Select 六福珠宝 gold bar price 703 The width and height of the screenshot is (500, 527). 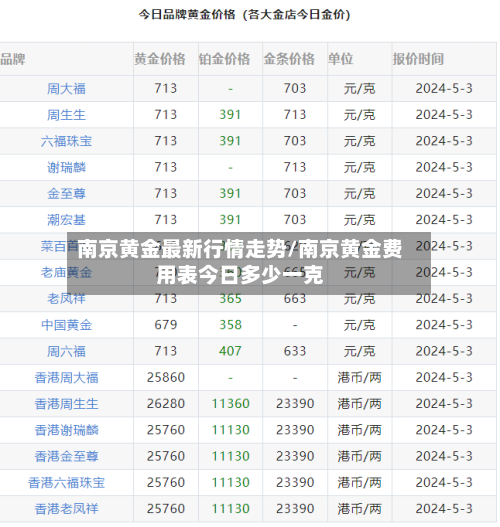tap(295, 141)
